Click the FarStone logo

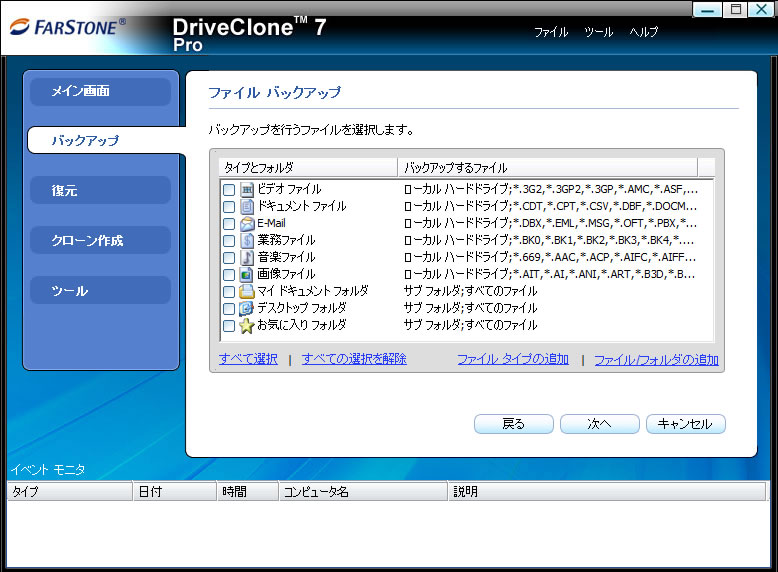pyautogui.click(x=67, y=27)
